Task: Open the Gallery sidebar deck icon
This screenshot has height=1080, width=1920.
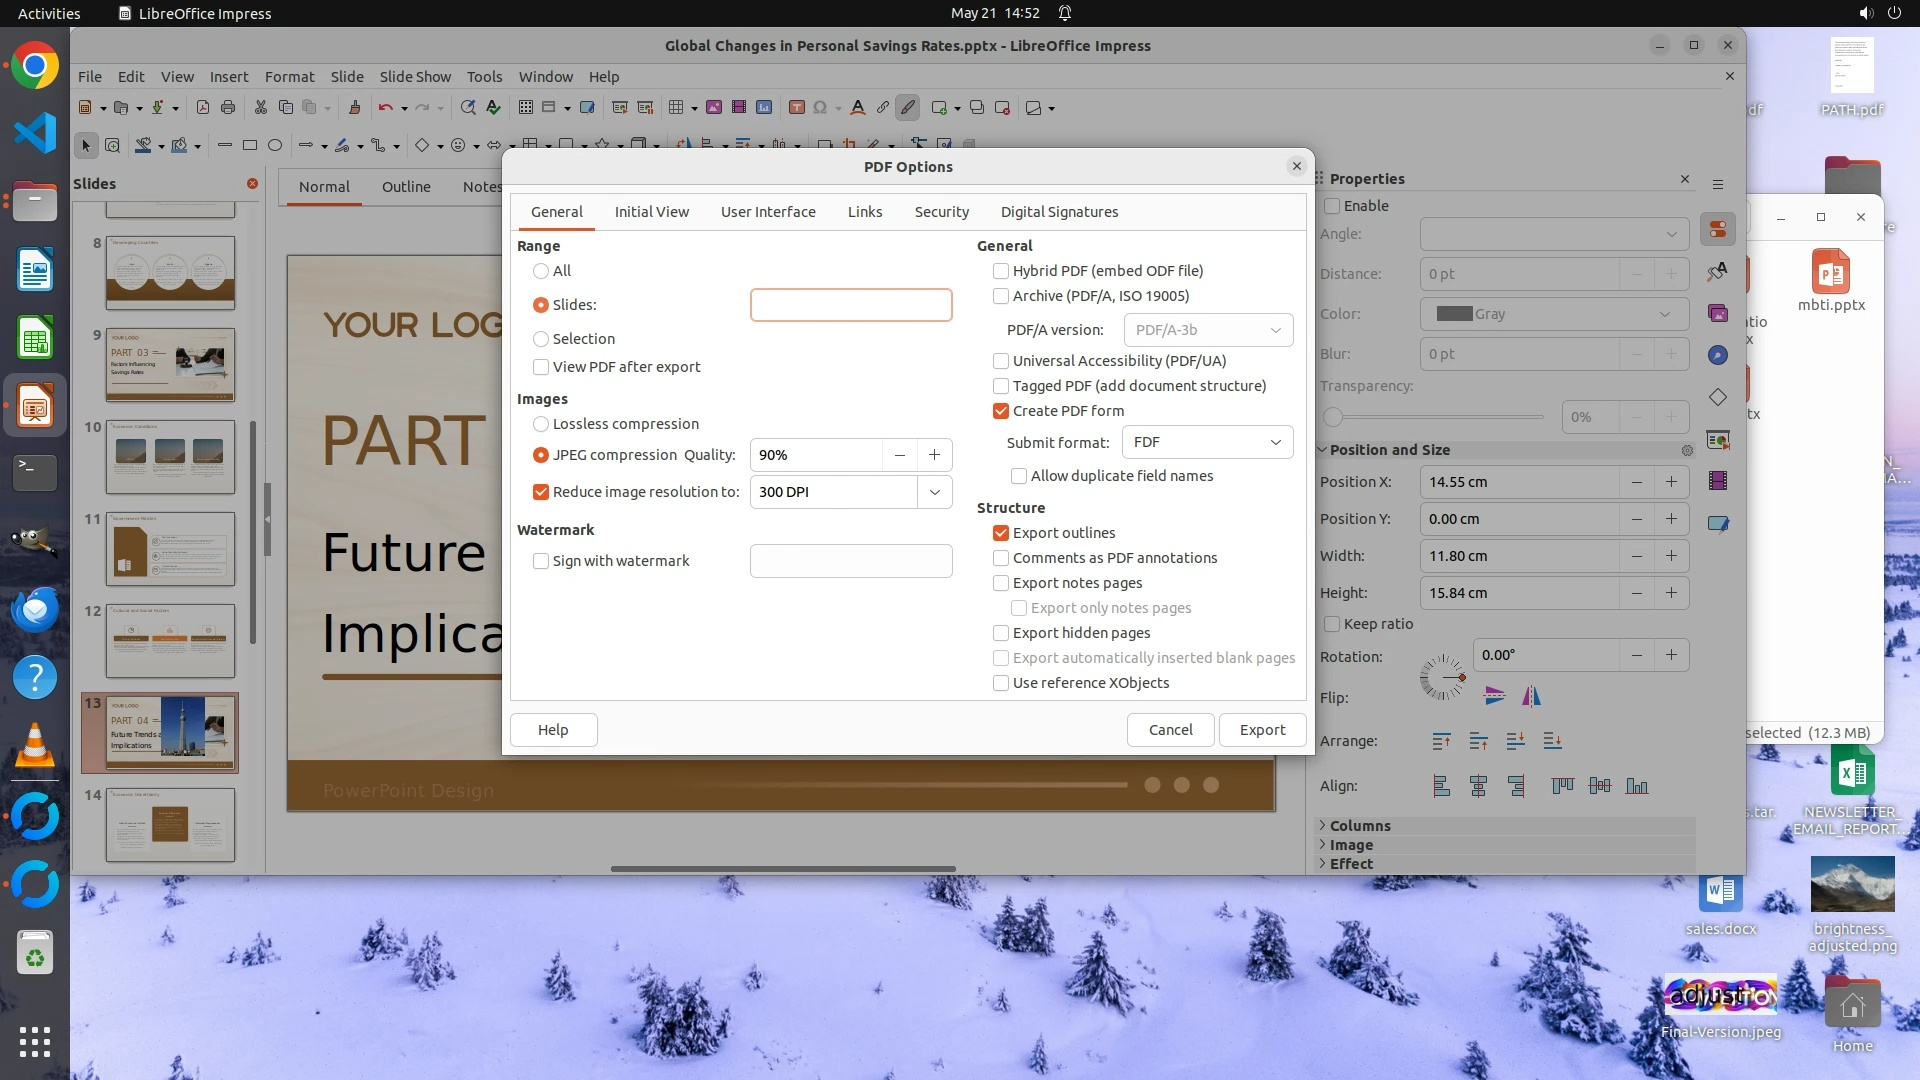Action: click(x=1718, y=313)
